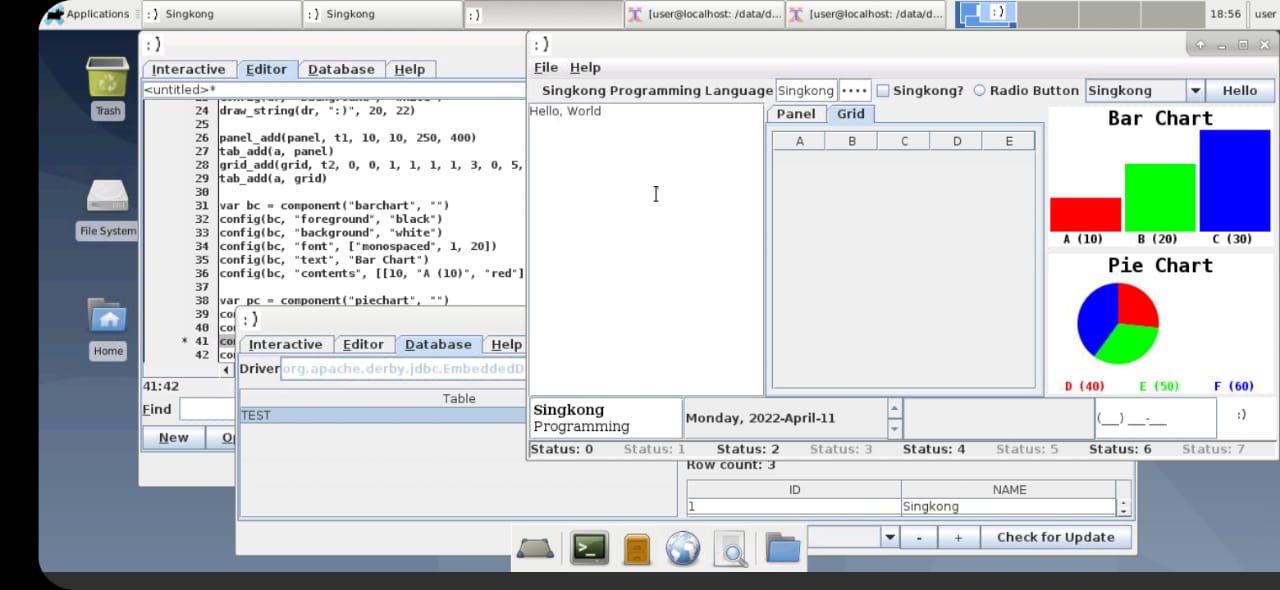Click the Hello button
Viewport: 1280px width, 590px height.
[1240, 90]
